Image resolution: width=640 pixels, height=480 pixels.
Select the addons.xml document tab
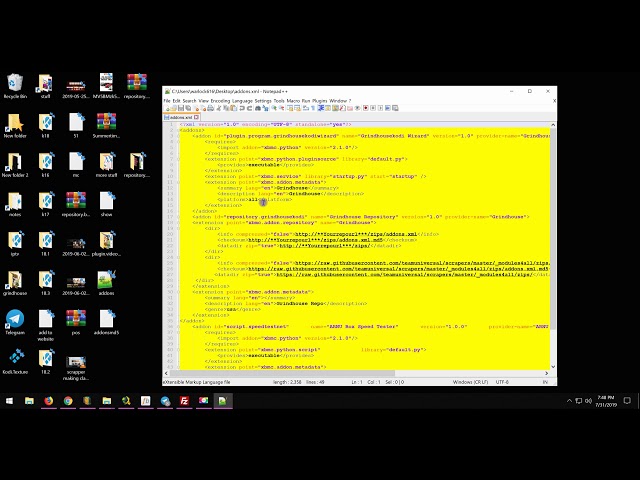pyautogui.click(x=181, y=117)
